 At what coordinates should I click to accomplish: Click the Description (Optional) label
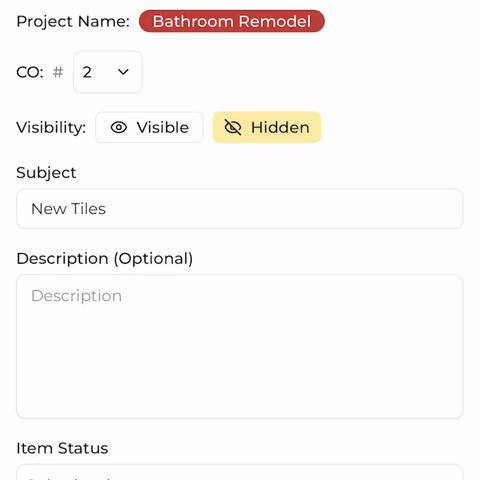click(105, 259)
